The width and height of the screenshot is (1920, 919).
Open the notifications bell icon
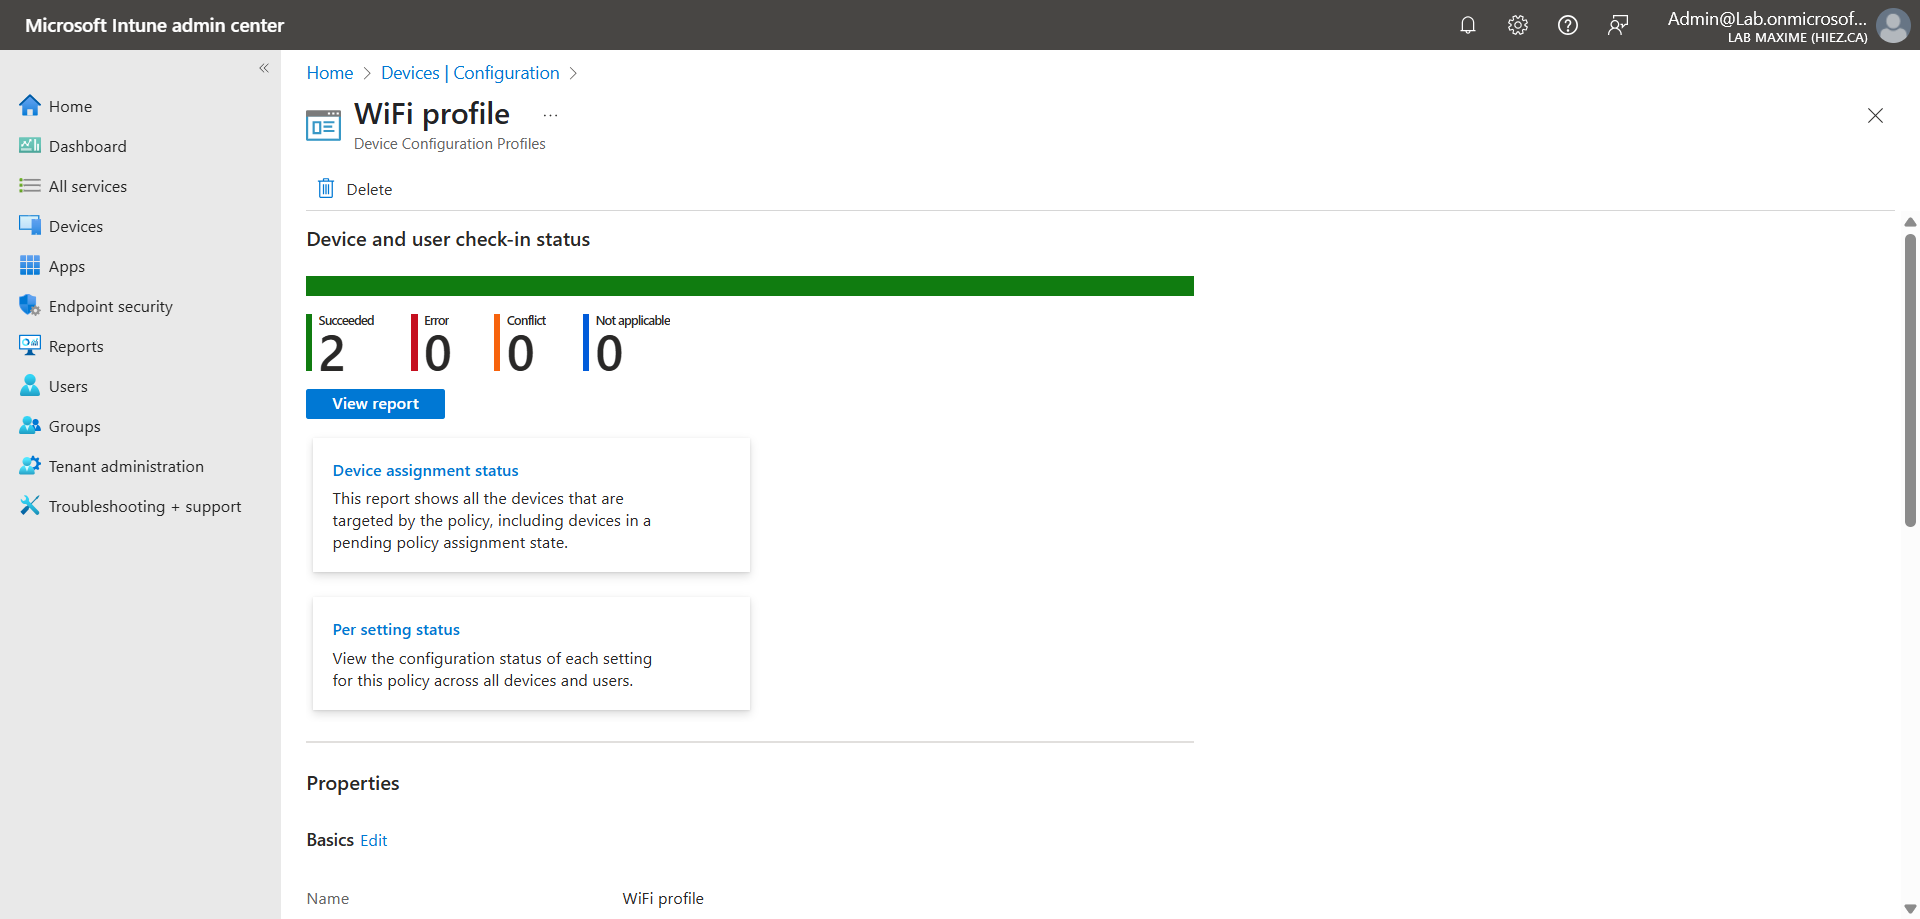tap(1467, 25)
